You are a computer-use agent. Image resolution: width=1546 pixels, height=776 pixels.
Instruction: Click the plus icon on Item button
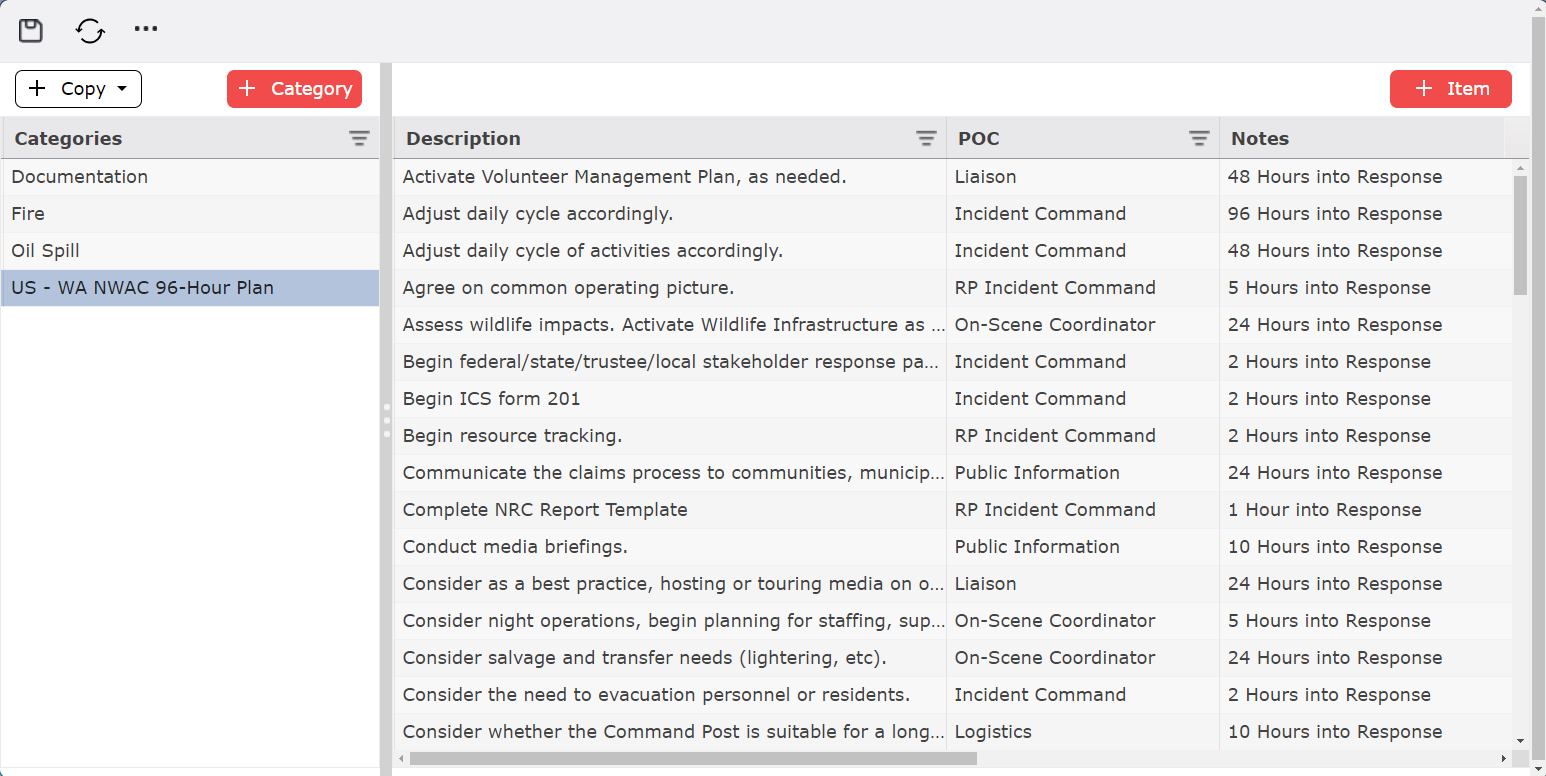pos(1424,89)
